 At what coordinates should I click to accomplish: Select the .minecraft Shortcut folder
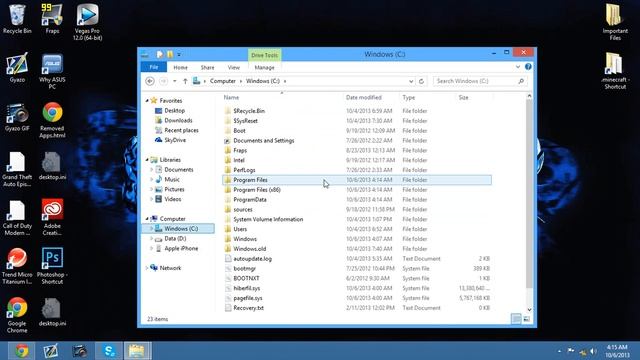[x=615, y=71]
